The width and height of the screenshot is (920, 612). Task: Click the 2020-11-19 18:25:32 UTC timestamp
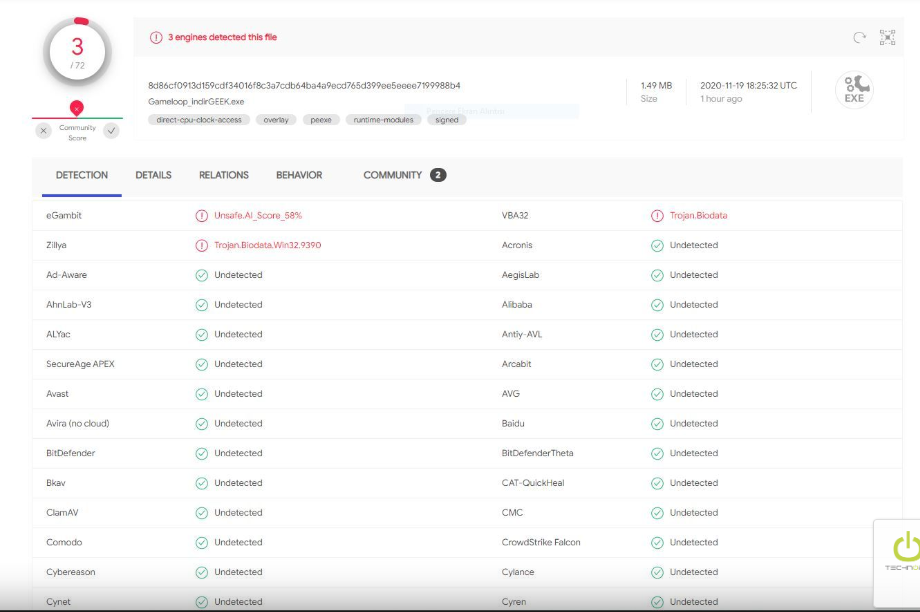(748, 86)
